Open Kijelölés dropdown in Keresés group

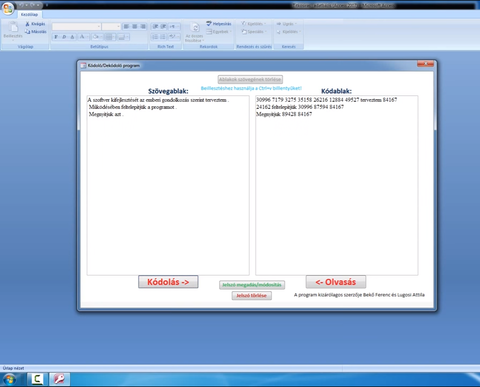coord(288,32)
